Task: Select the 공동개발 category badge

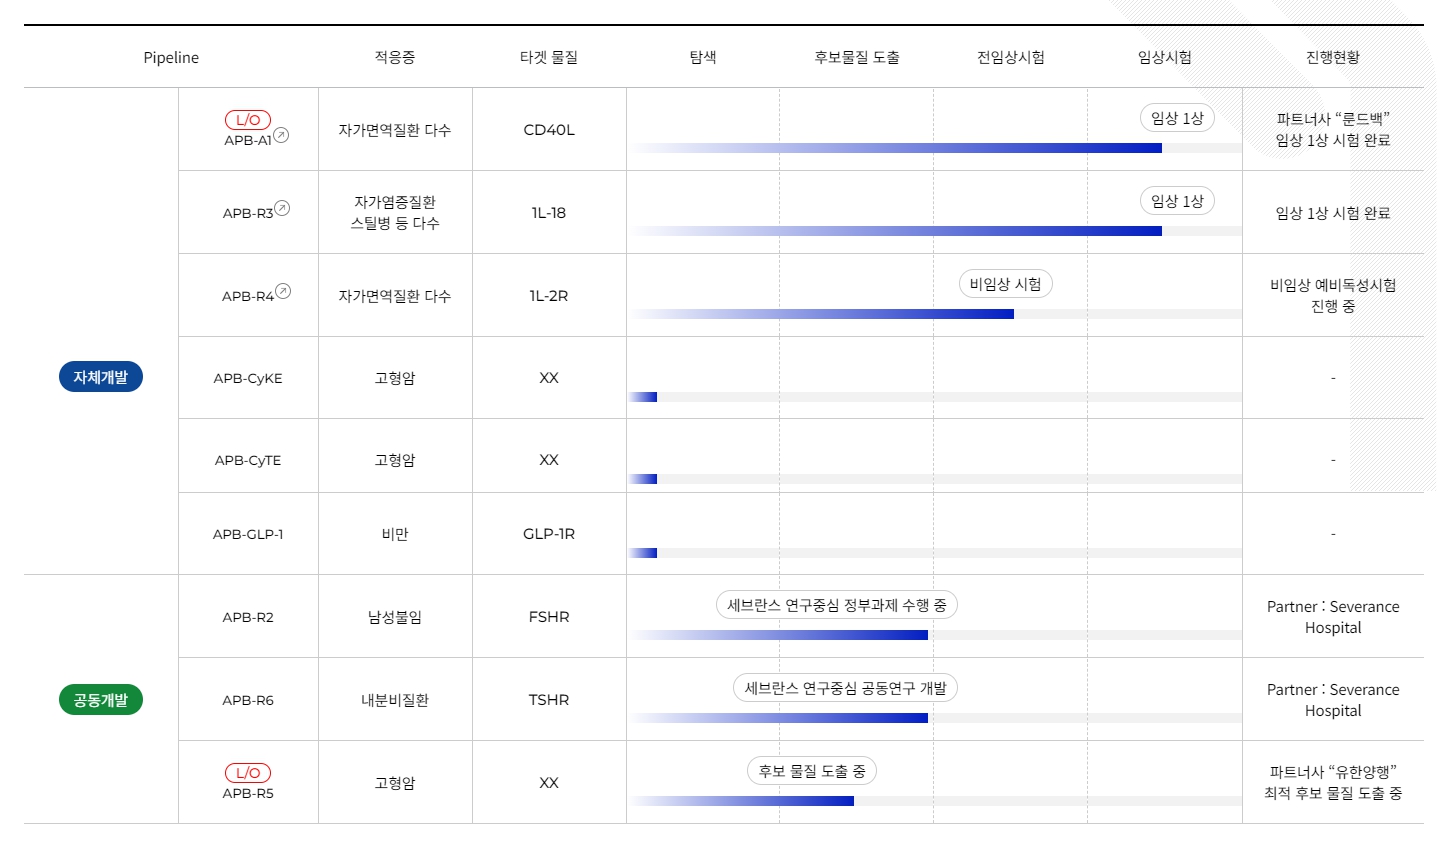Action: (101, 700)
